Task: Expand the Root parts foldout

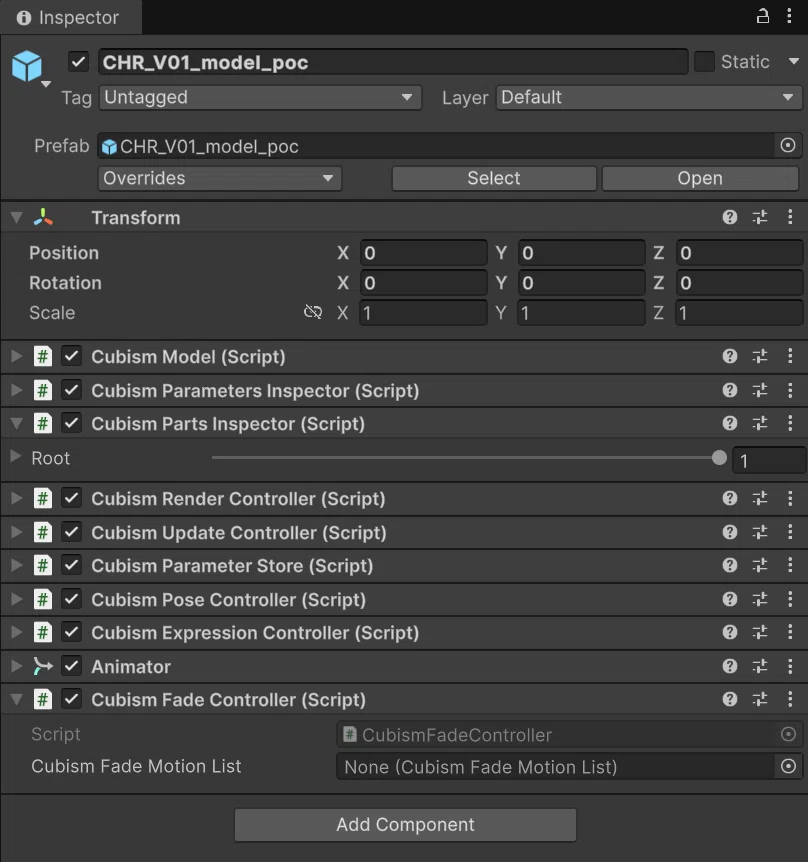Action: [x=15, y=456]
